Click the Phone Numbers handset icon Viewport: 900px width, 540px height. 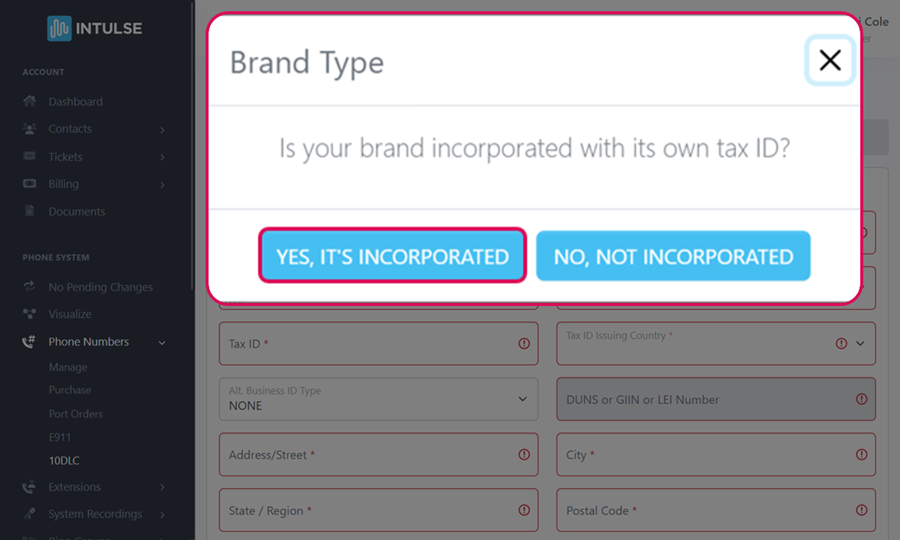(29, 342)
